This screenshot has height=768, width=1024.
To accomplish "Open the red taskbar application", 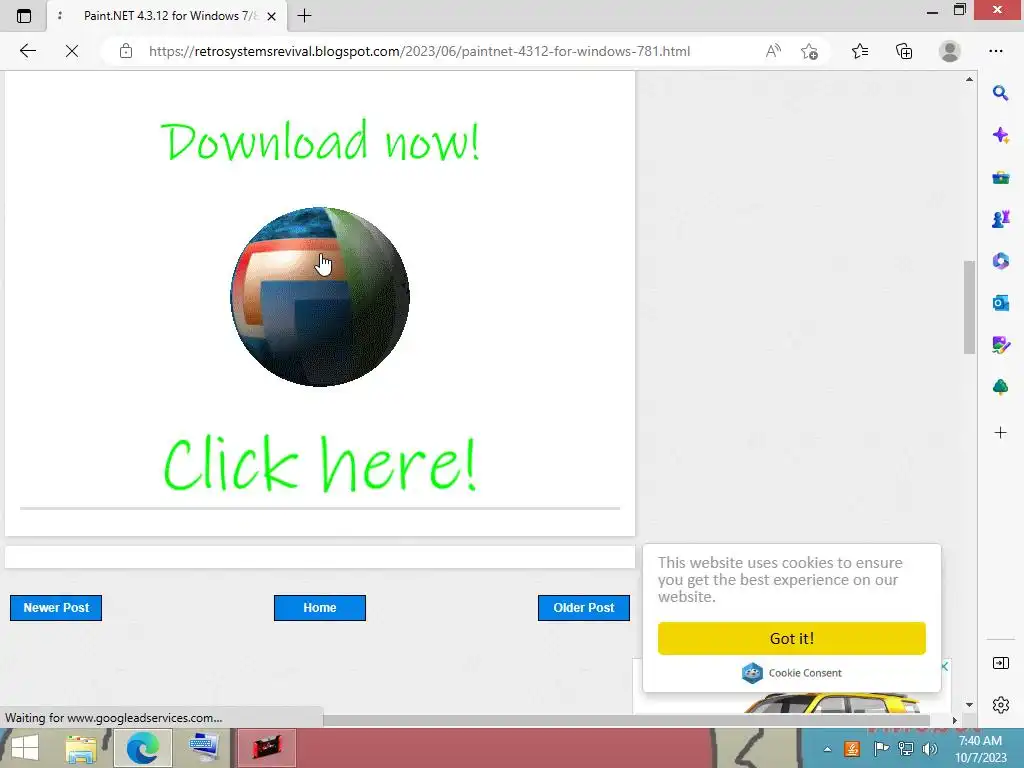I will point(266,748).
